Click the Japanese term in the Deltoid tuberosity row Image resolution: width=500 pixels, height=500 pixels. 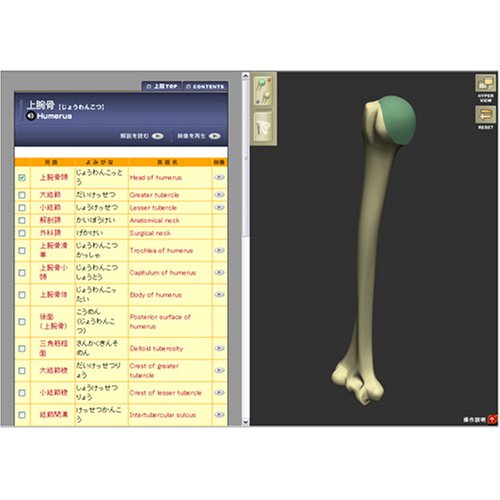[x=53, y=348]
